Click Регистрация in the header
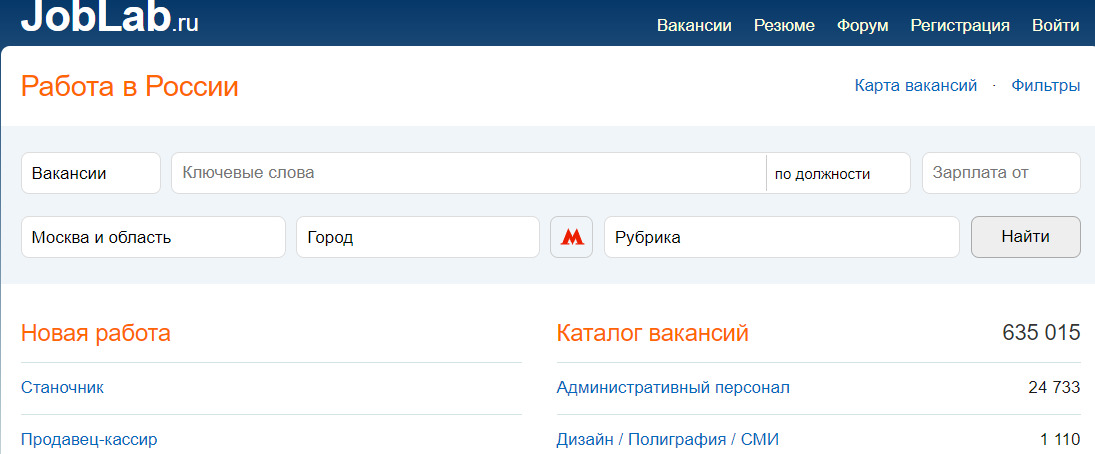The height and width of the screenshot is (454, 1095). [960, 25]
